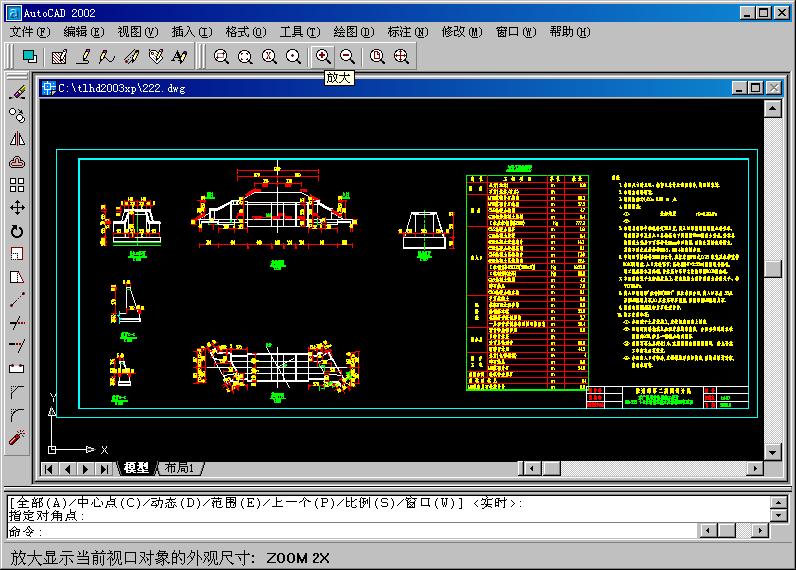Jump to last layout tab arrow
This screenshot has width=796, height=570.
tap(104, 469)
